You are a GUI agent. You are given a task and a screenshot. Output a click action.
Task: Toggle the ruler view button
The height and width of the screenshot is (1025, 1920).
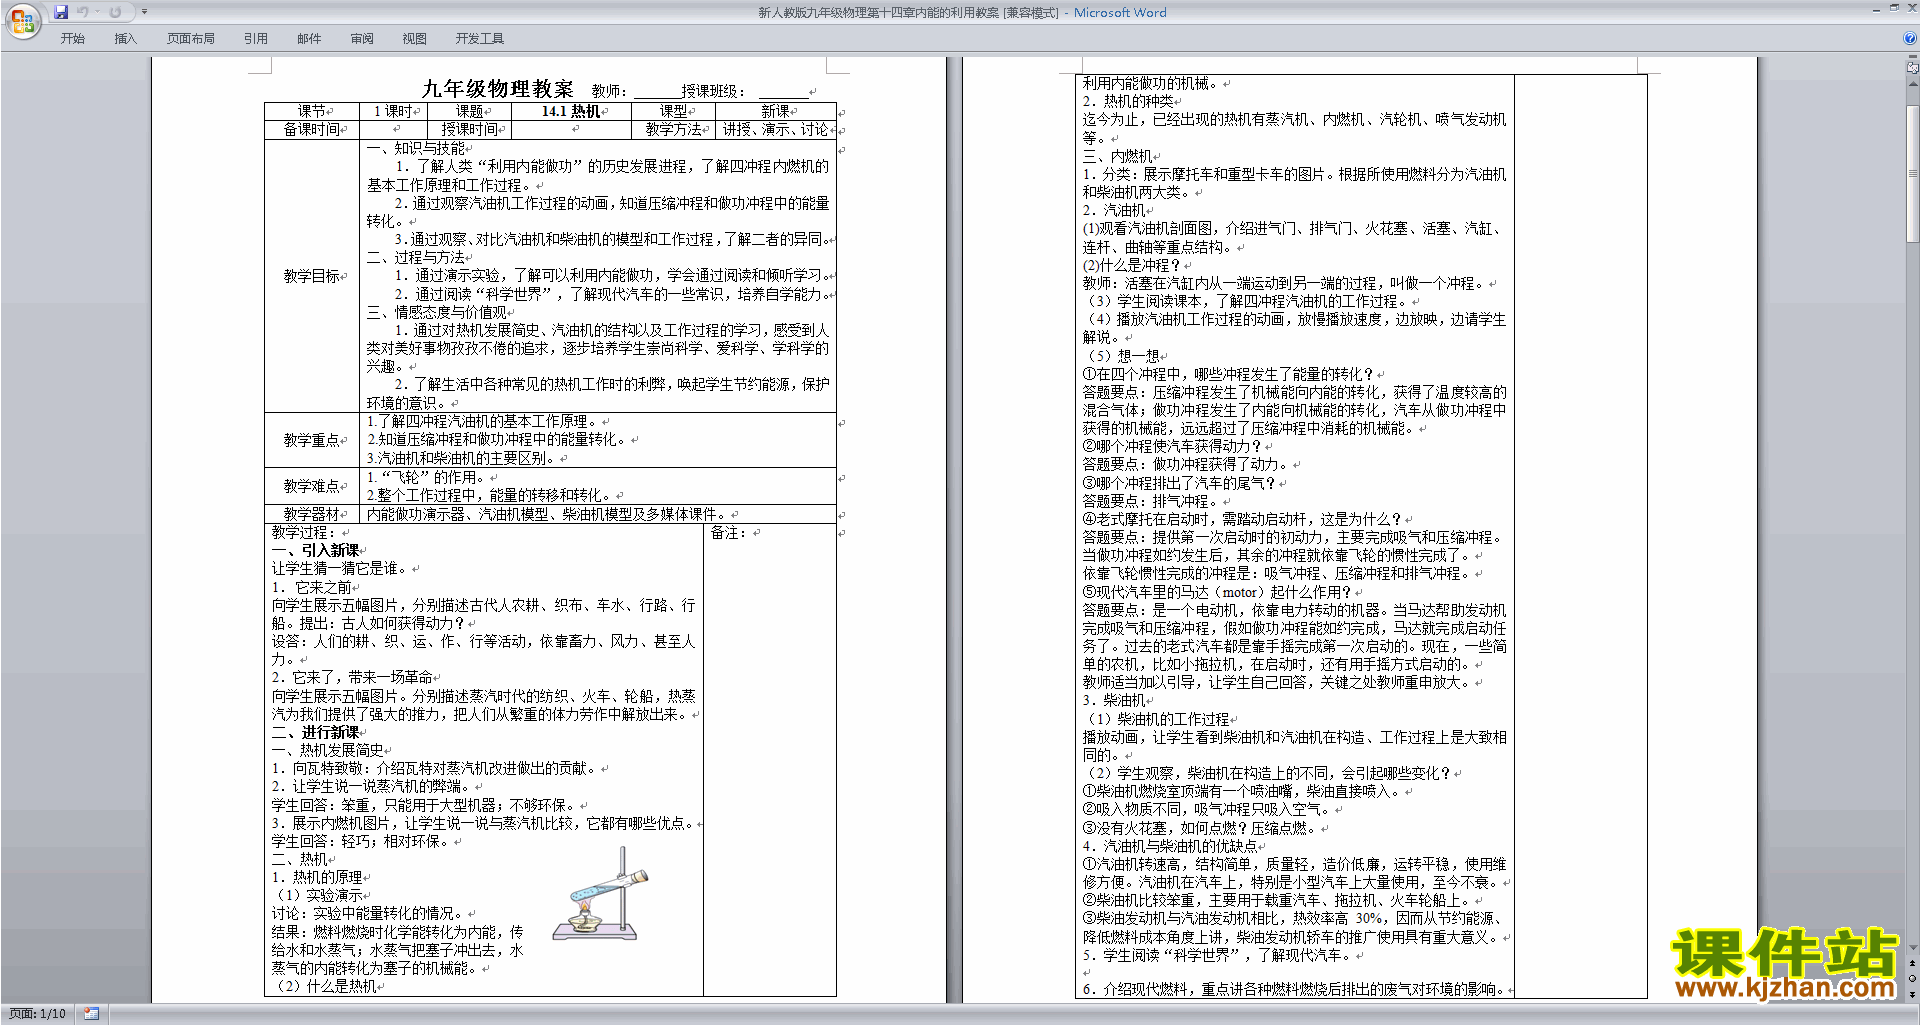click(1913, 69)
